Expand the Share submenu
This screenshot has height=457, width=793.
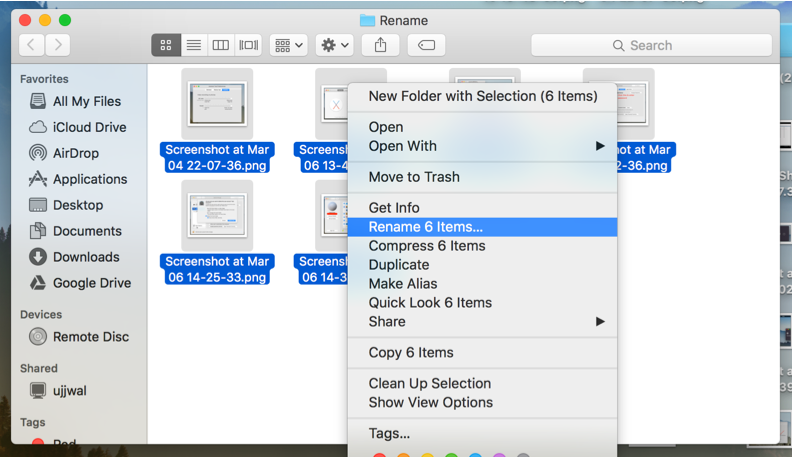point(482,322)
